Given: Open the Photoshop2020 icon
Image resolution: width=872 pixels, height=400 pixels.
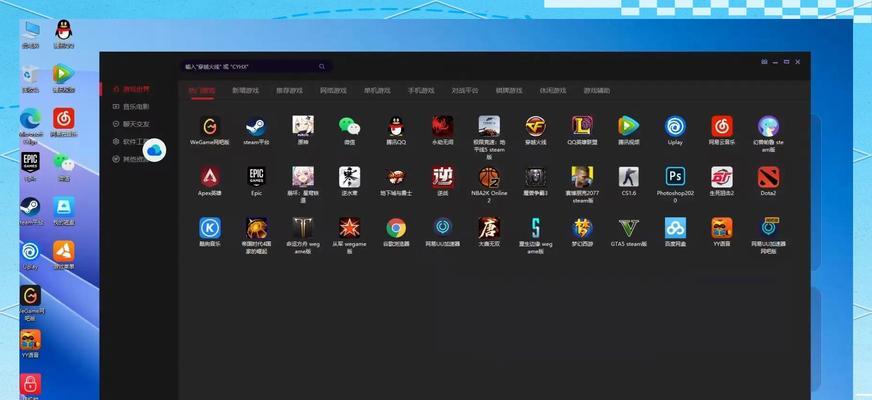Looking at the screenshot, I should click(675, 177).
